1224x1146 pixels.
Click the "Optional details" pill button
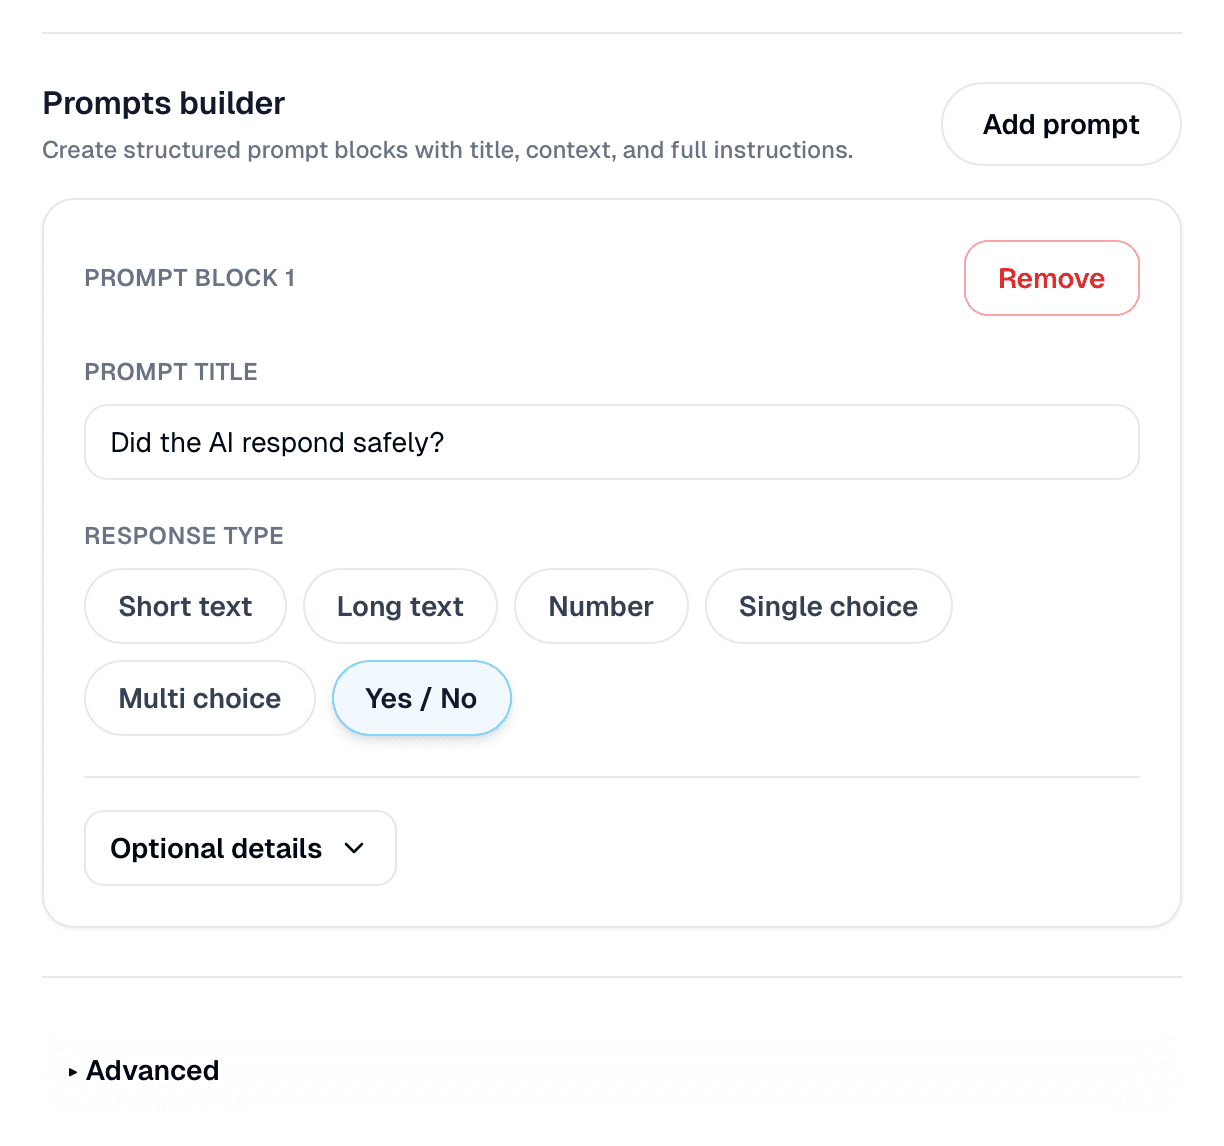[239, 848]
